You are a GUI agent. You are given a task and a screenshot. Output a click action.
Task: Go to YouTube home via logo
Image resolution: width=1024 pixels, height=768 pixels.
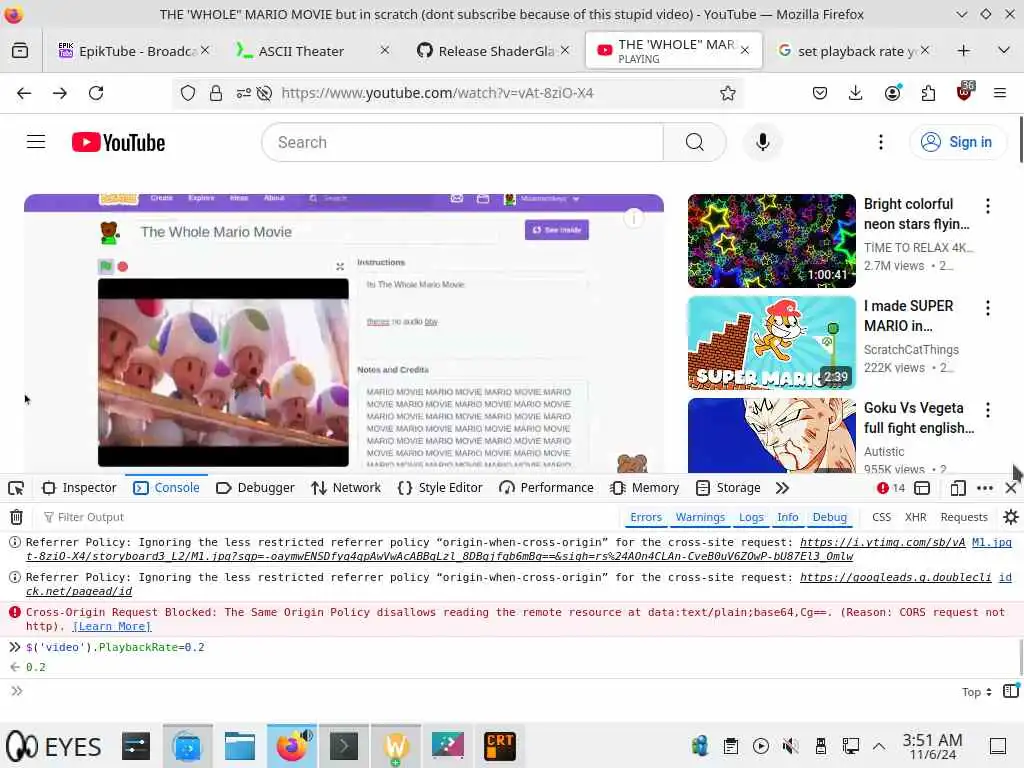pos(118,142)
